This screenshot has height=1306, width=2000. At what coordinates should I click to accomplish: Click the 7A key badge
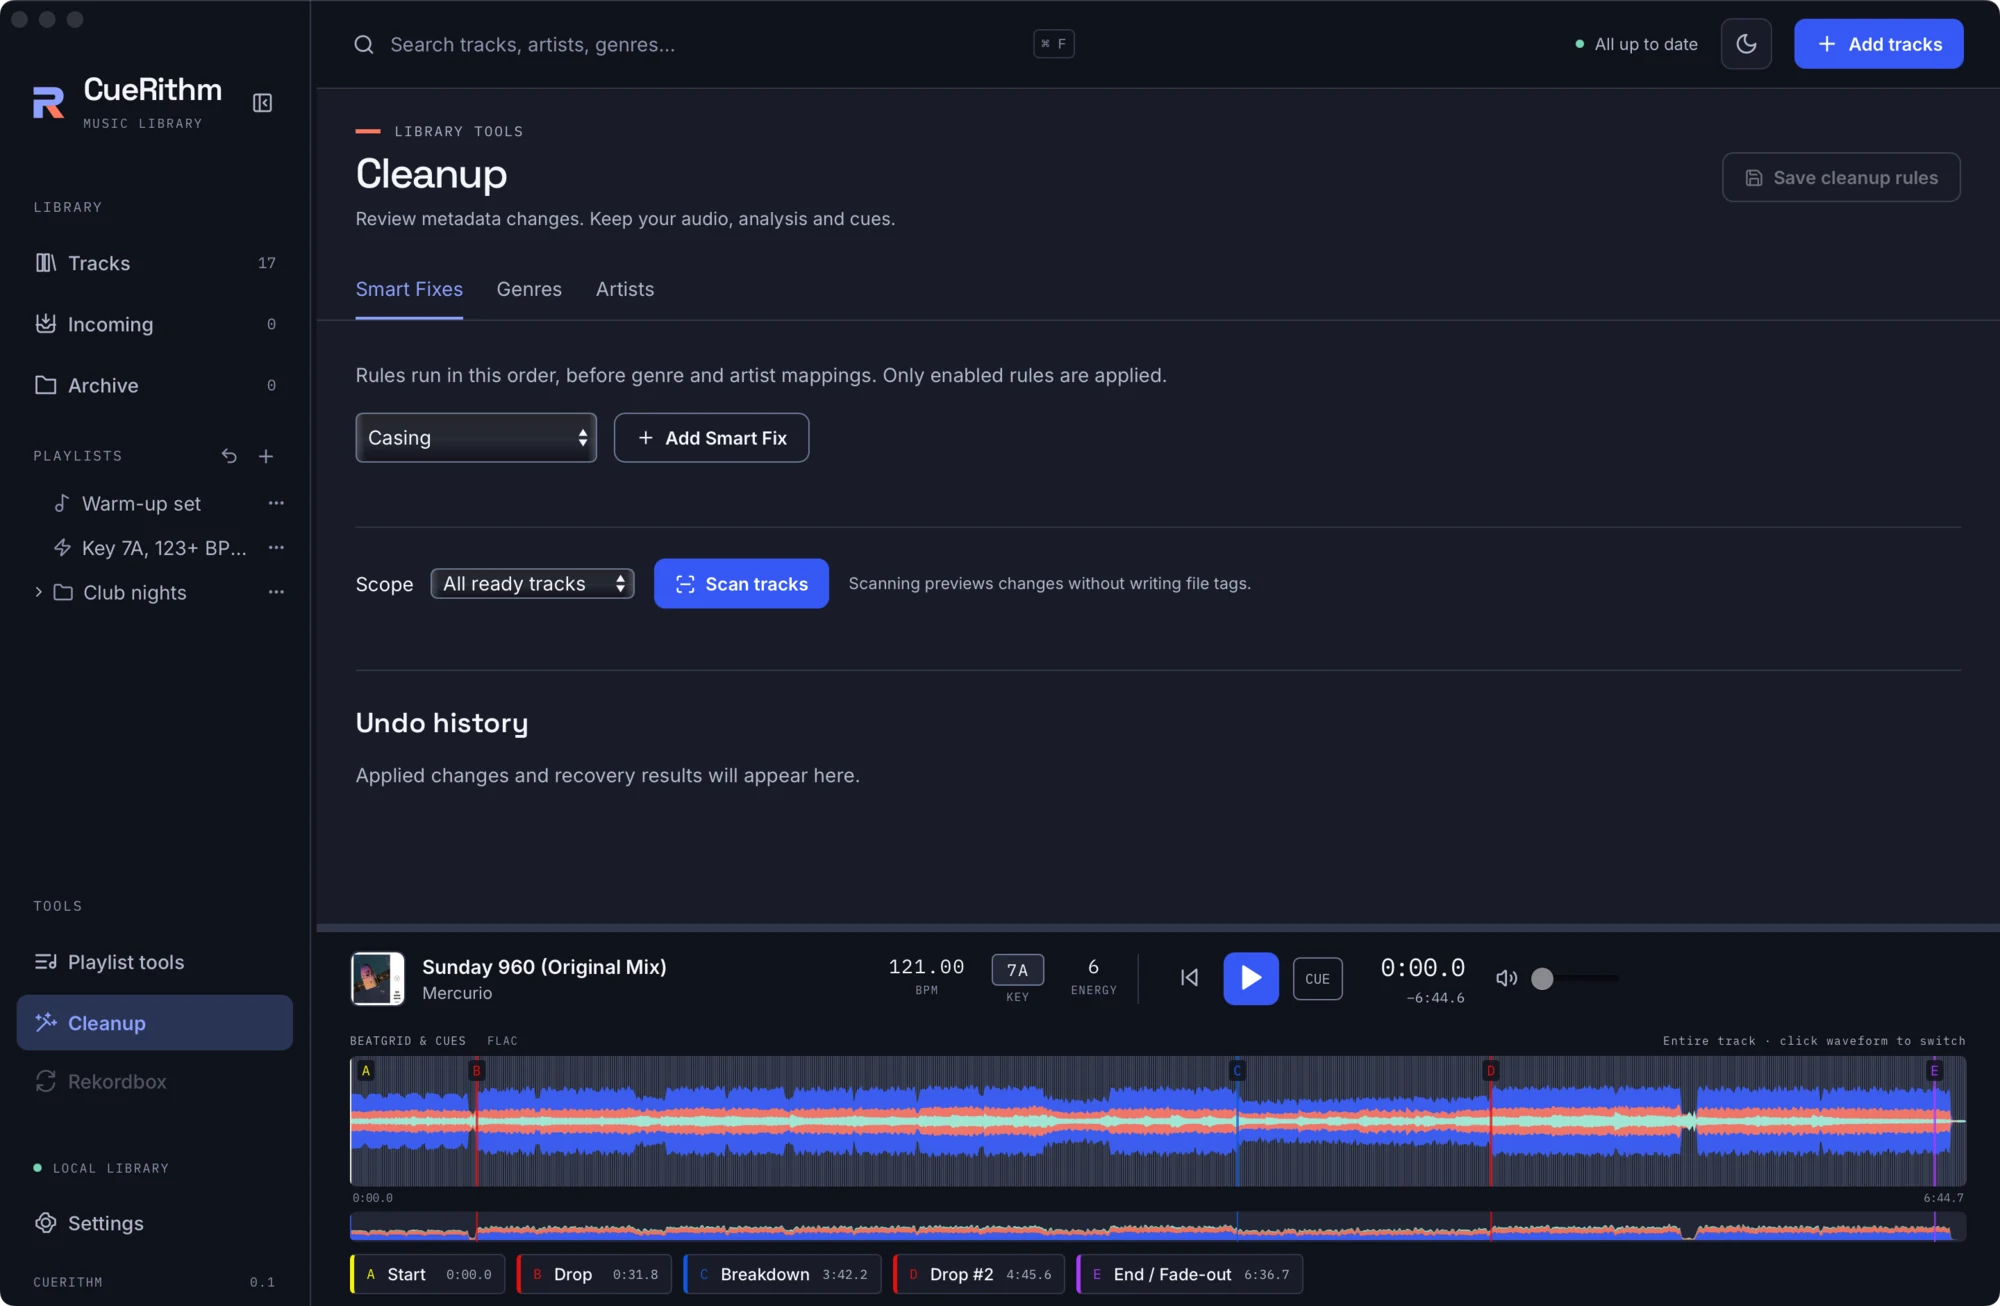pos(1017,970)
